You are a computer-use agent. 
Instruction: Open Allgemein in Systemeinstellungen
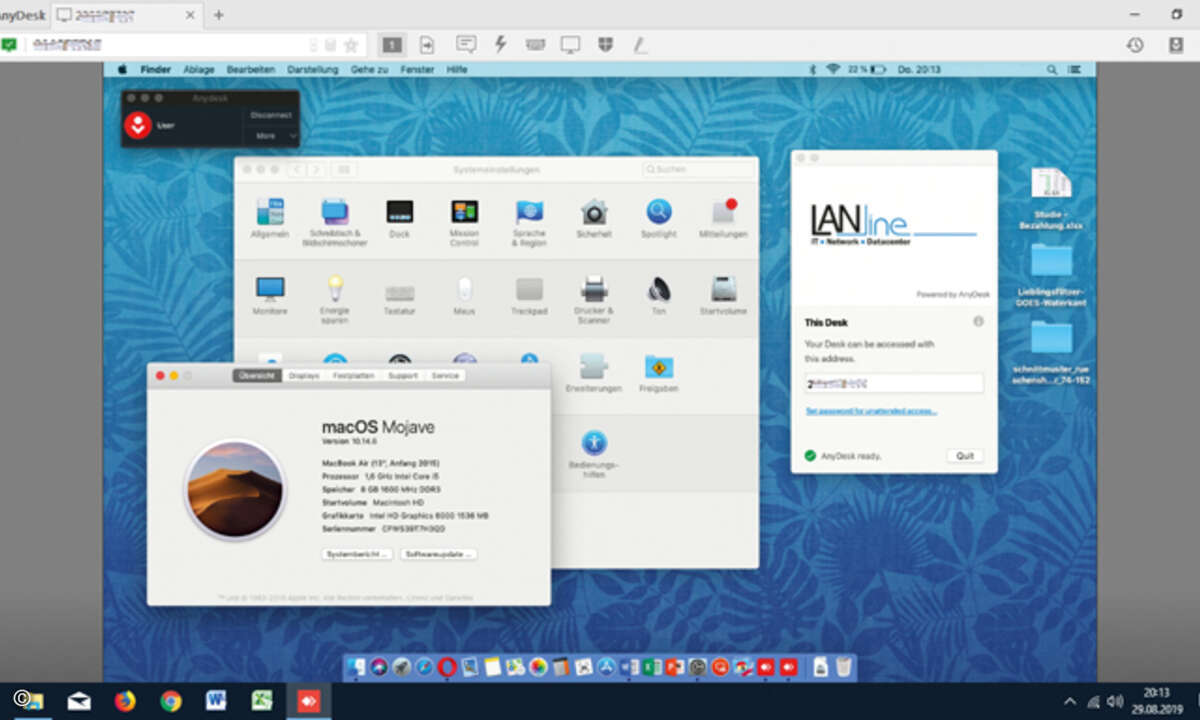(270, 219)
